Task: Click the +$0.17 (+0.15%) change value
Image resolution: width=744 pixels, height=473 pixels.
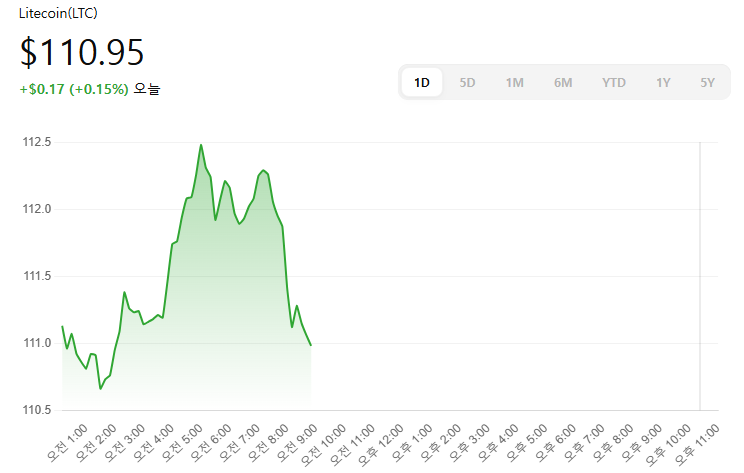Action: click(74, 89)
